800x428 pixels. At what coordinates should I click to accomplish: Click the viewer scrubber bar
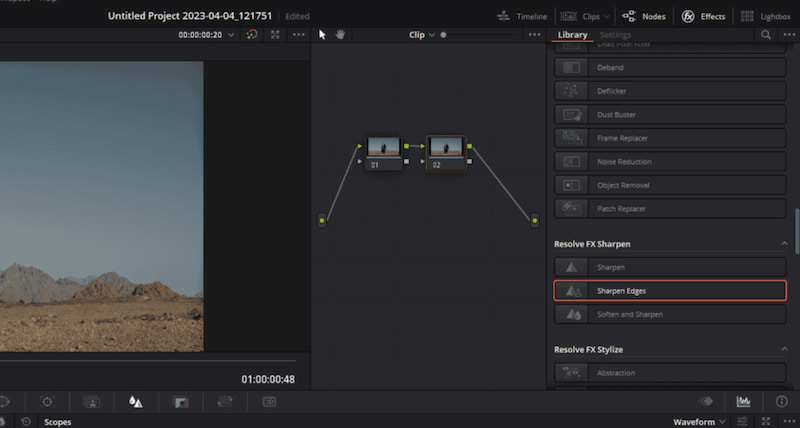click(147, 361)
